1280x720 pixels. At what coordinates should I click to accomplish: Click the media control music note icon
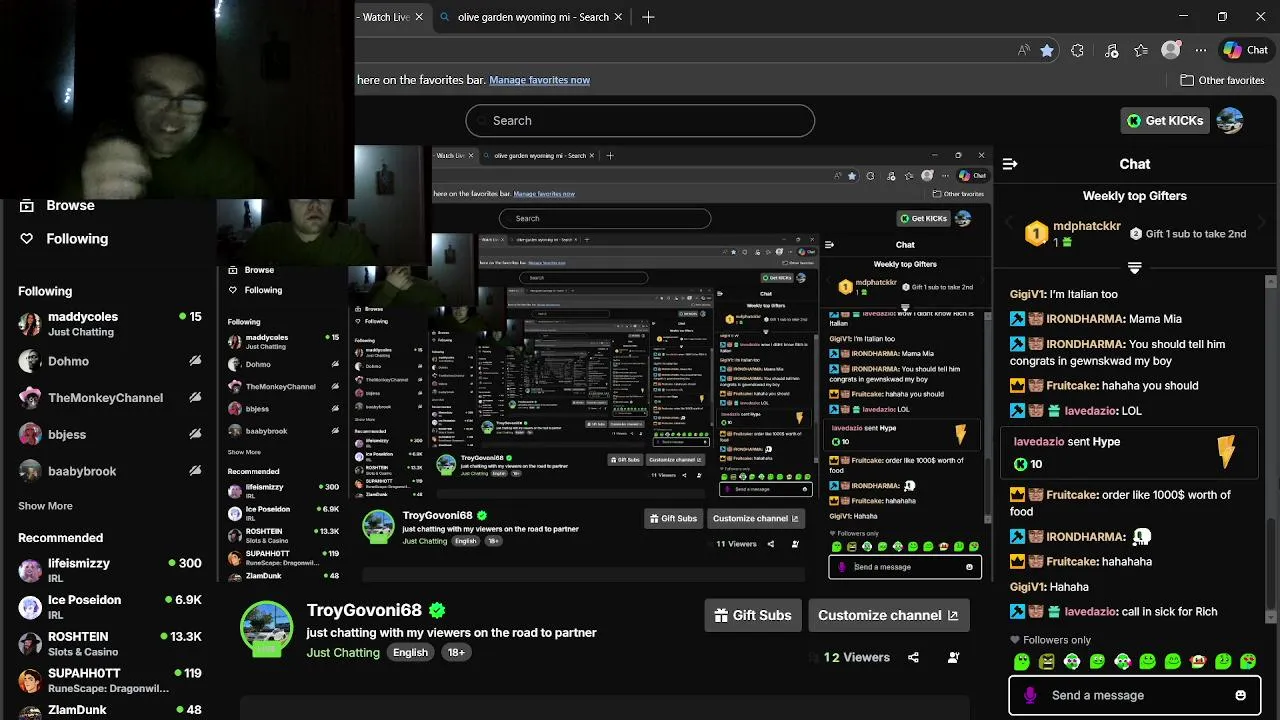[1112, 50]
